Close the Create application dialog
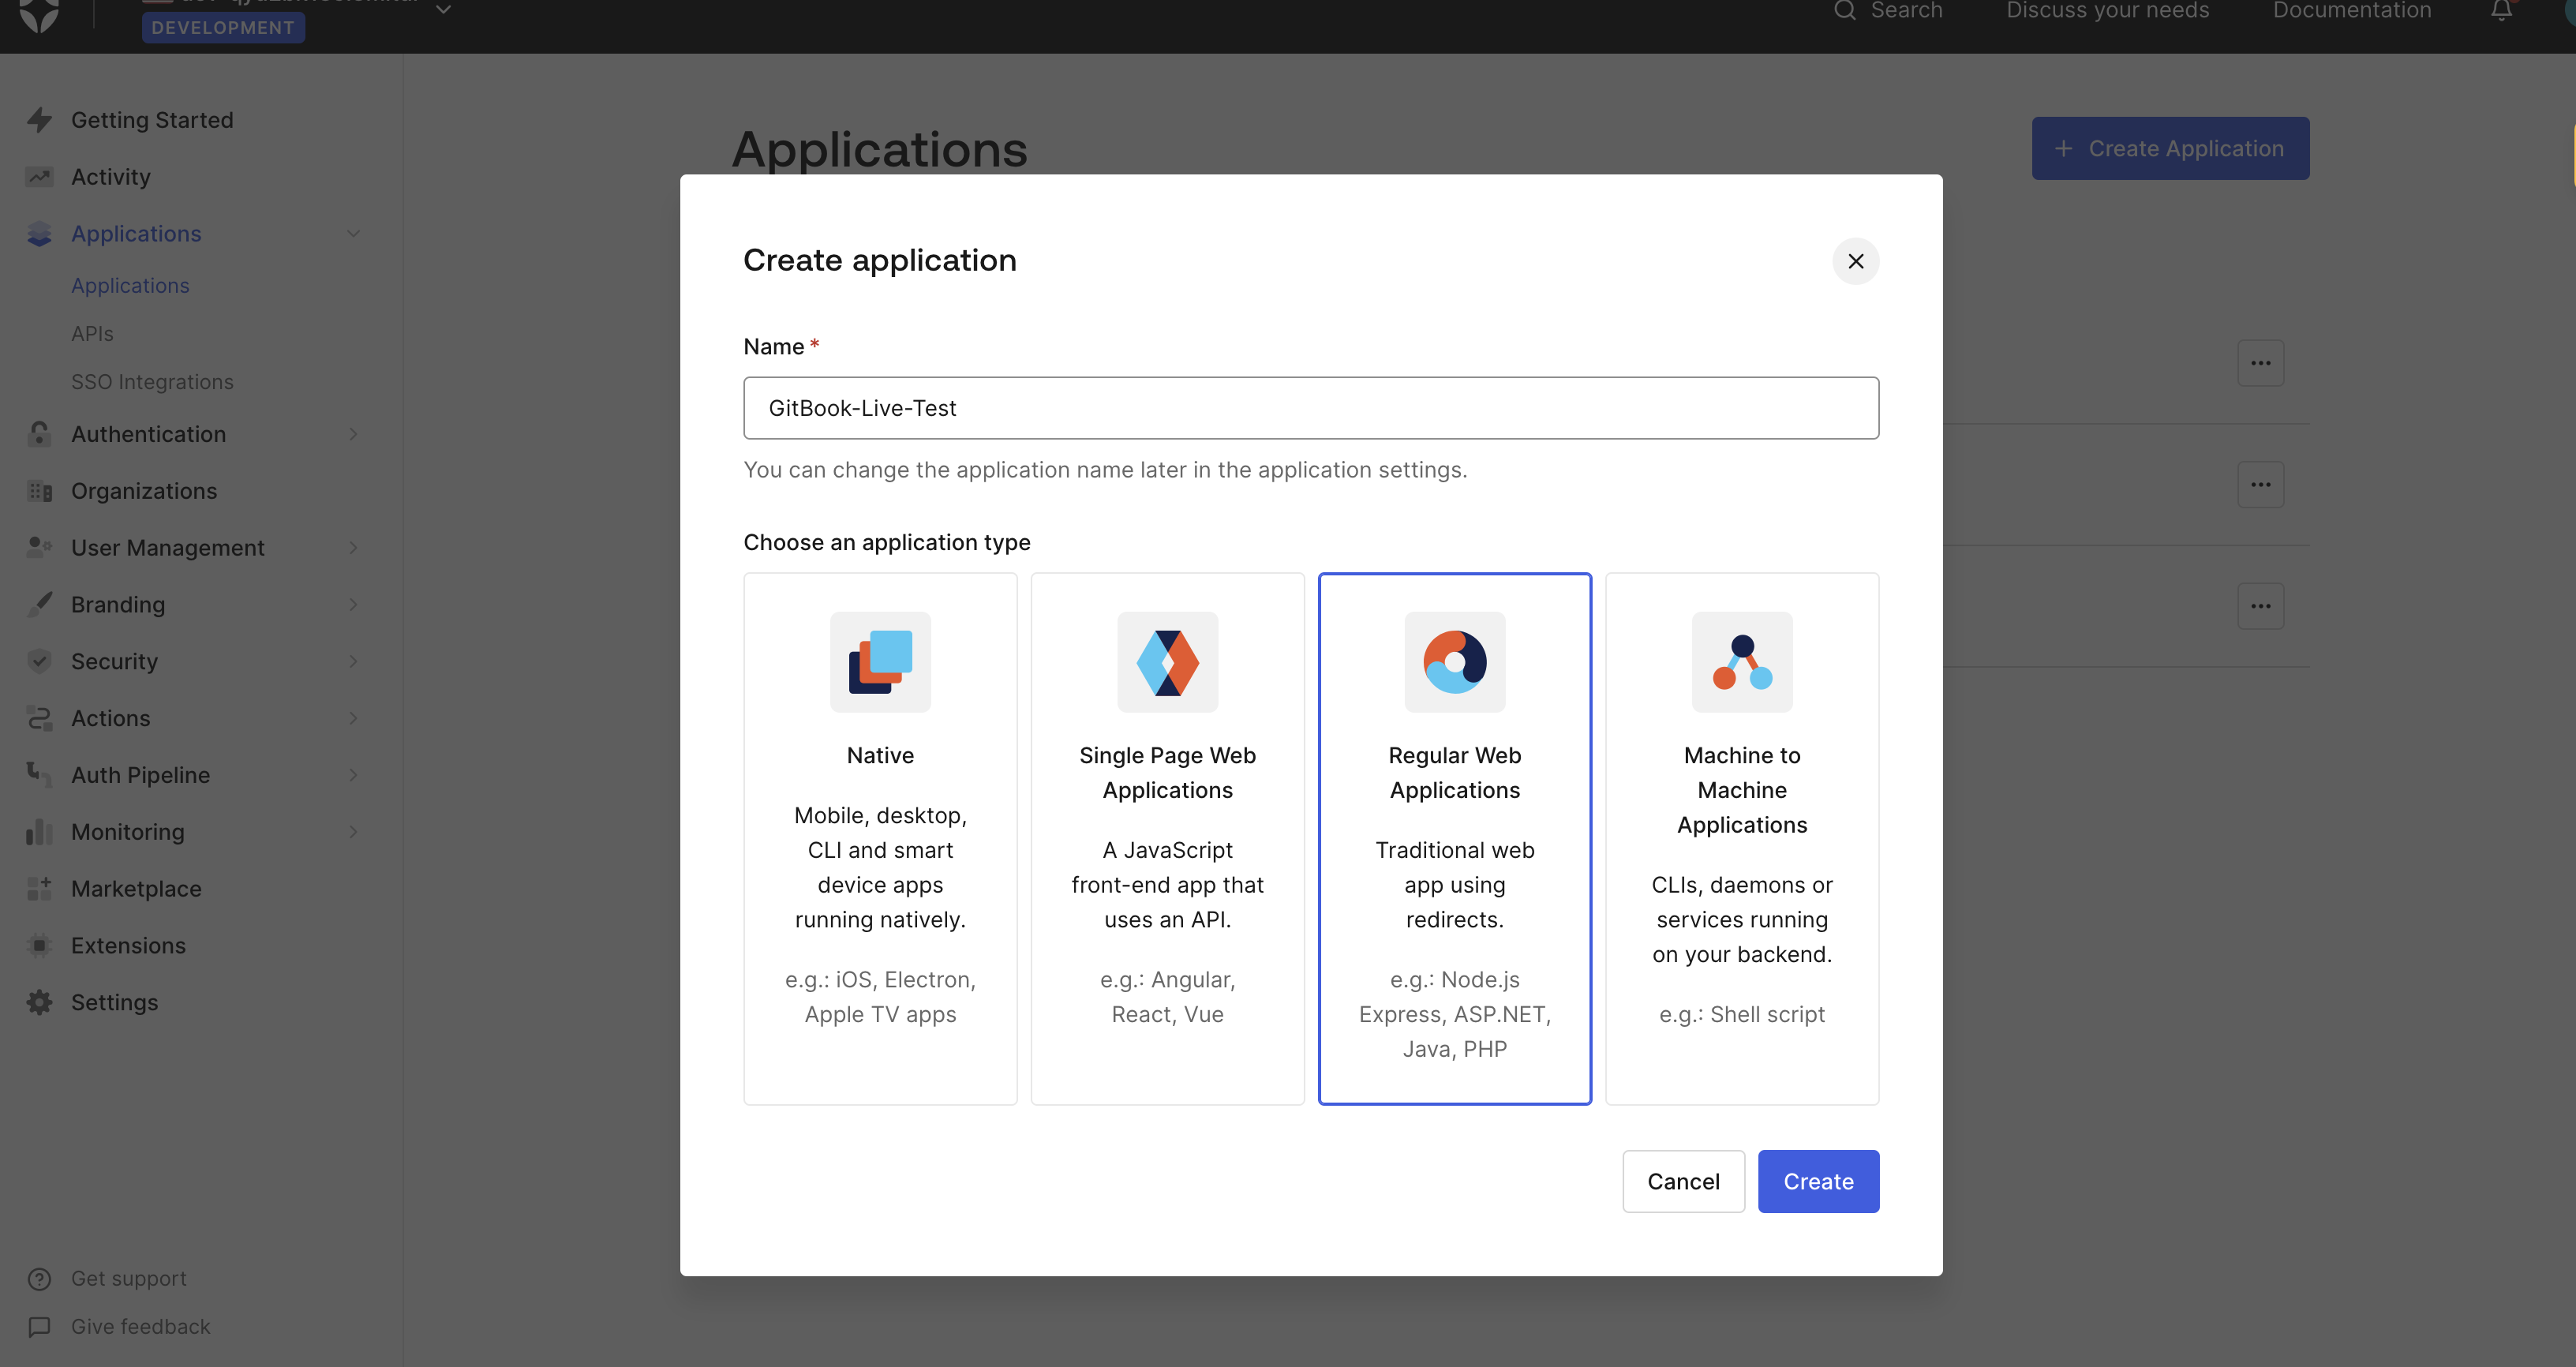The height and width of the screenshot is (1367, 2576). point(1855,261)
